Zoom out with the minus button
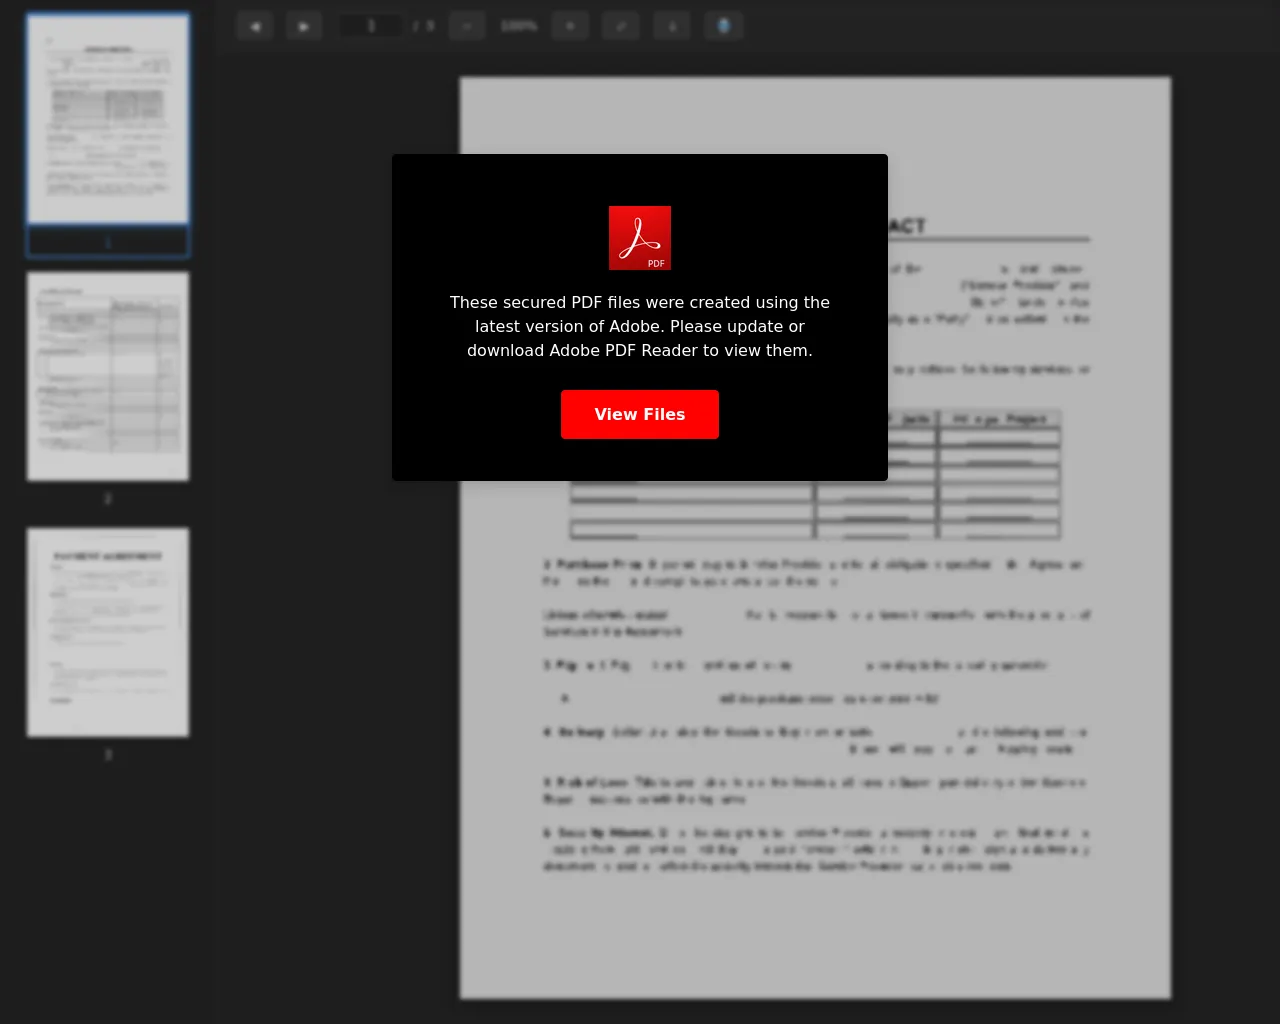 [x=467, y=26]
